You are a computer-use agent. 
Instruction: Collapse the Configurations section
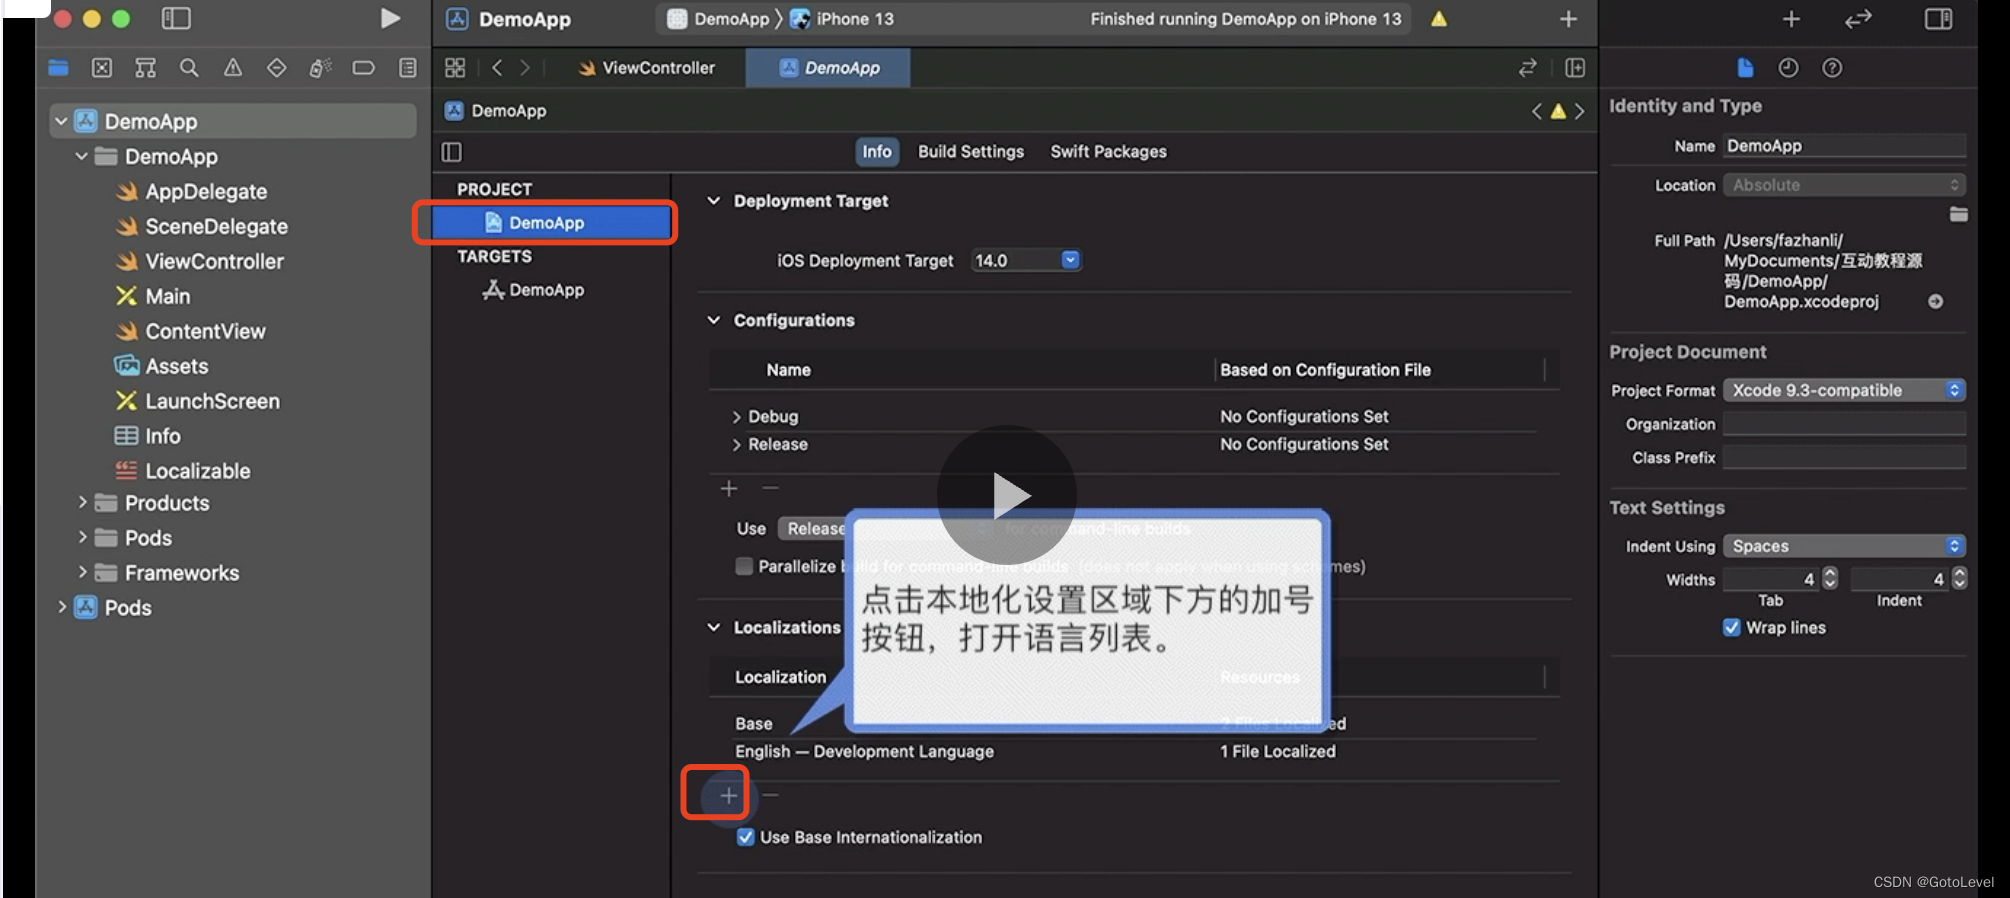point(714,320)
